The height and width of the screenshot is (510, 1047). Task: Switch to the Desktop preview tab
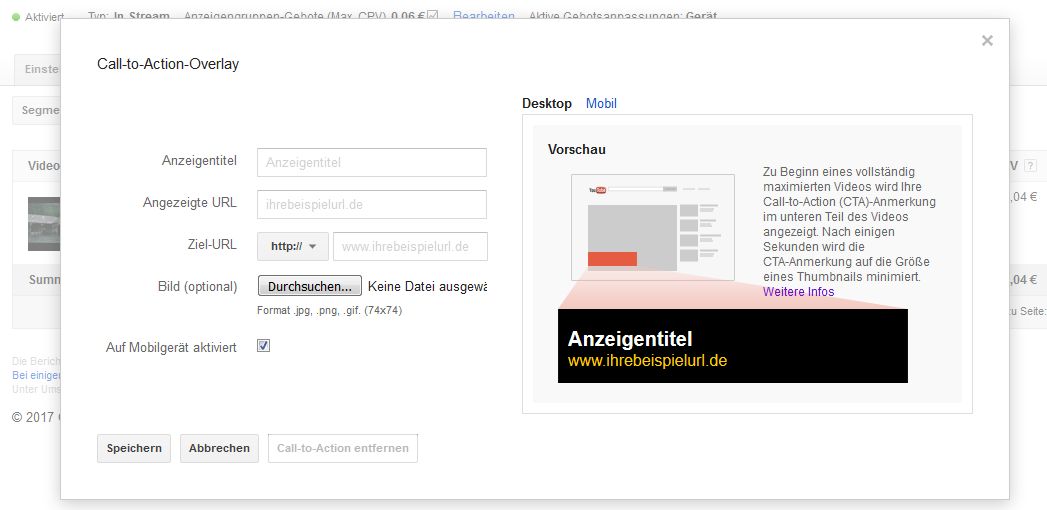(x=547, y=103)
